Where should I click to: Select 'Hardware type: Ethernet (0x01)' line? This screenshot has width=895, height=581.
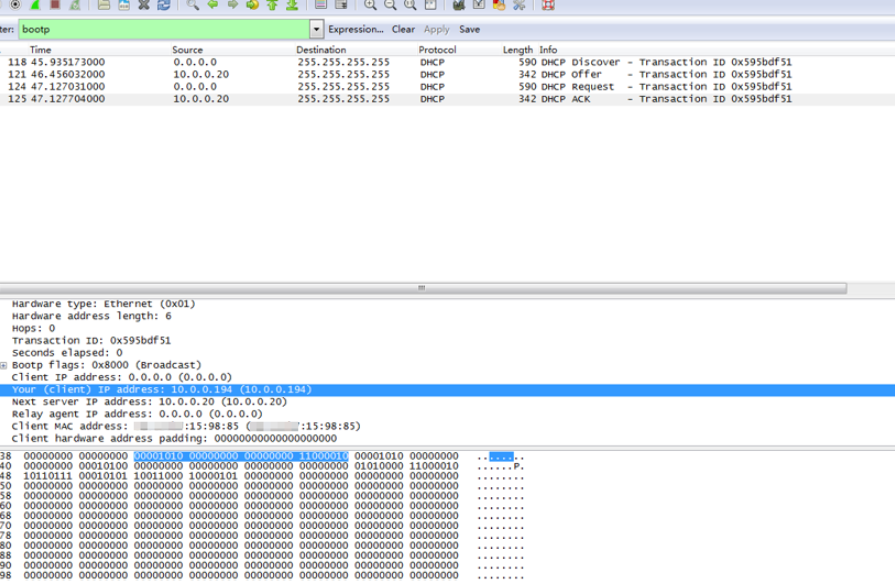(x=103, y=304)
